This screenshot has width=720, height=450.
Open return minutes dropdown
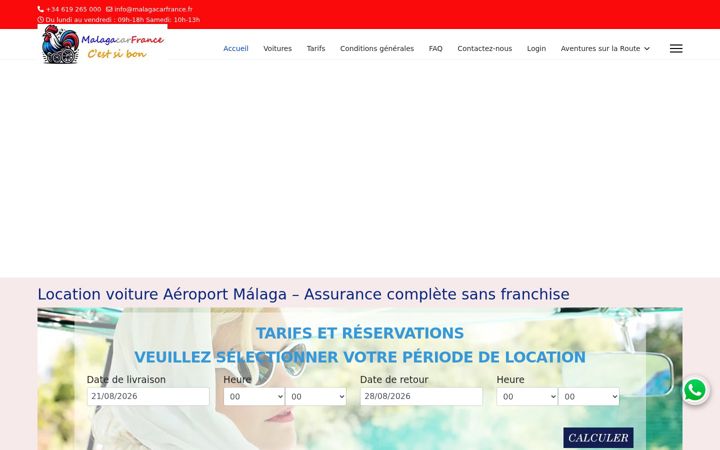[x=589, y=397]
